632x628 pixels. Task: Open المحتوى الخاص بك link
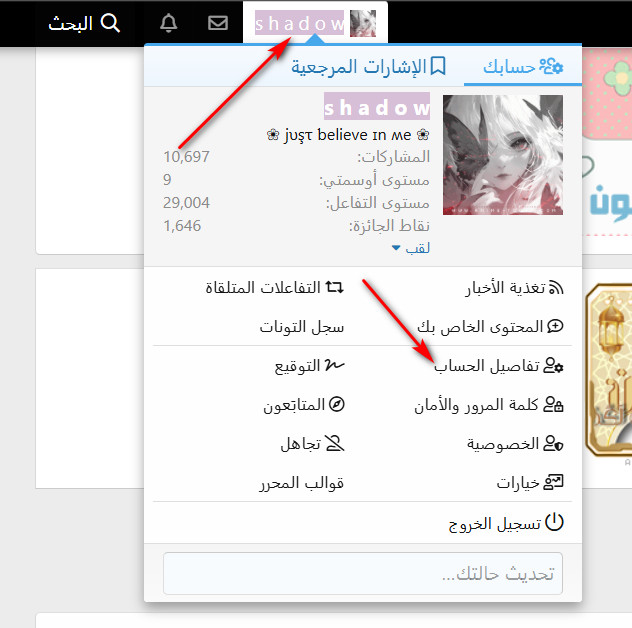489,326
